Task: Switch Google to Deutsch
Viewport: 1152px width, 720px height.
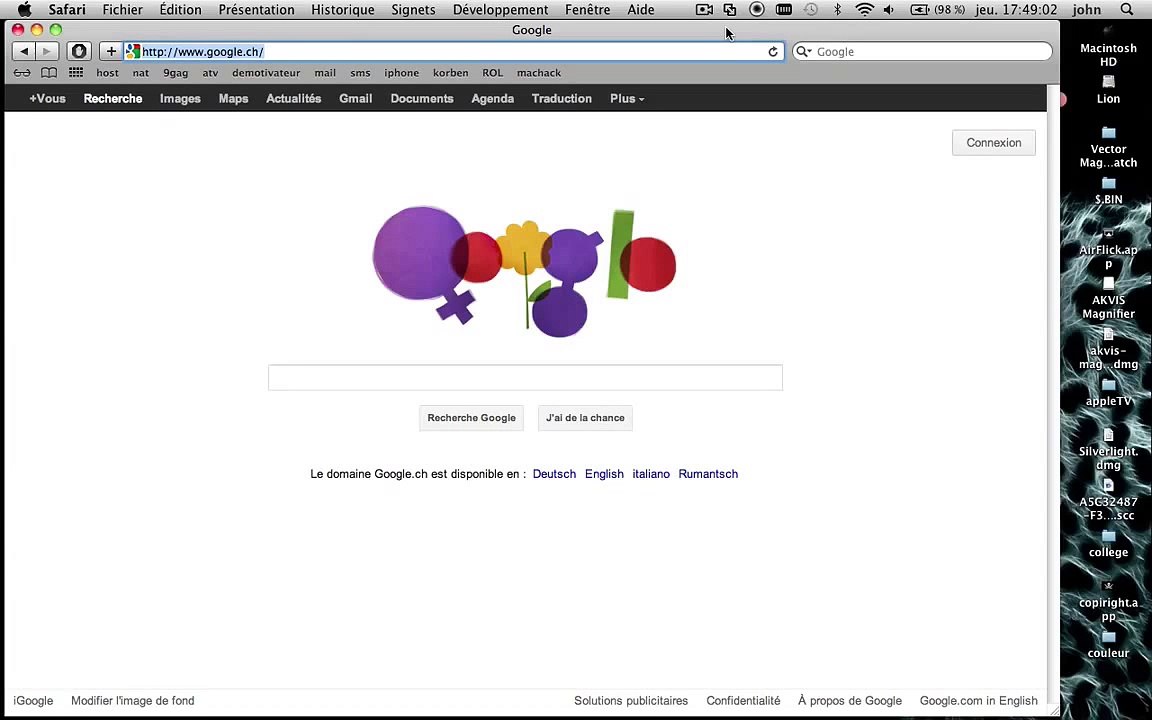Action: pos(554,474)
